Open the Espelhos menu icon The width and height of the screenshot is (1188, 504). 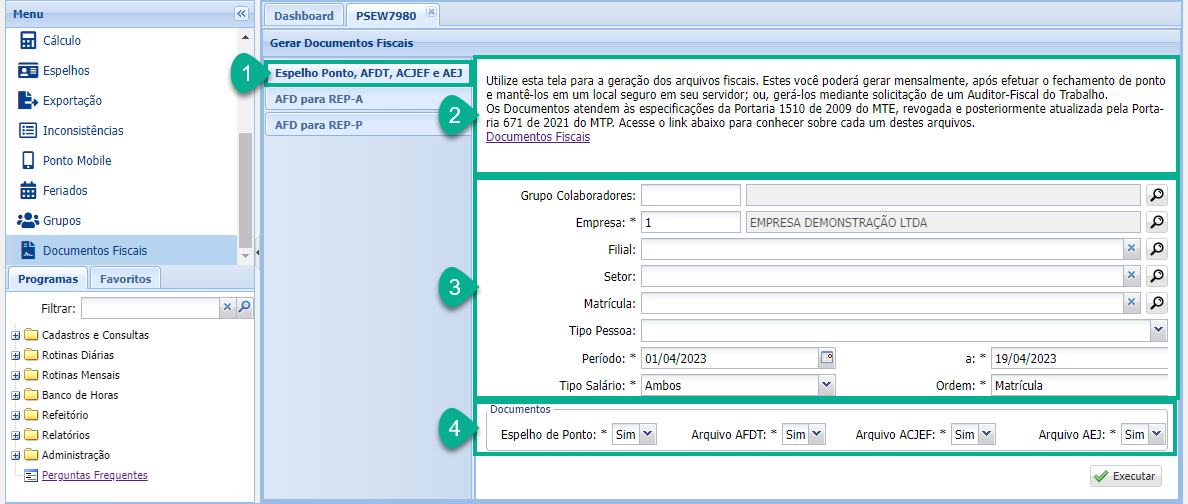click(28, 71)
